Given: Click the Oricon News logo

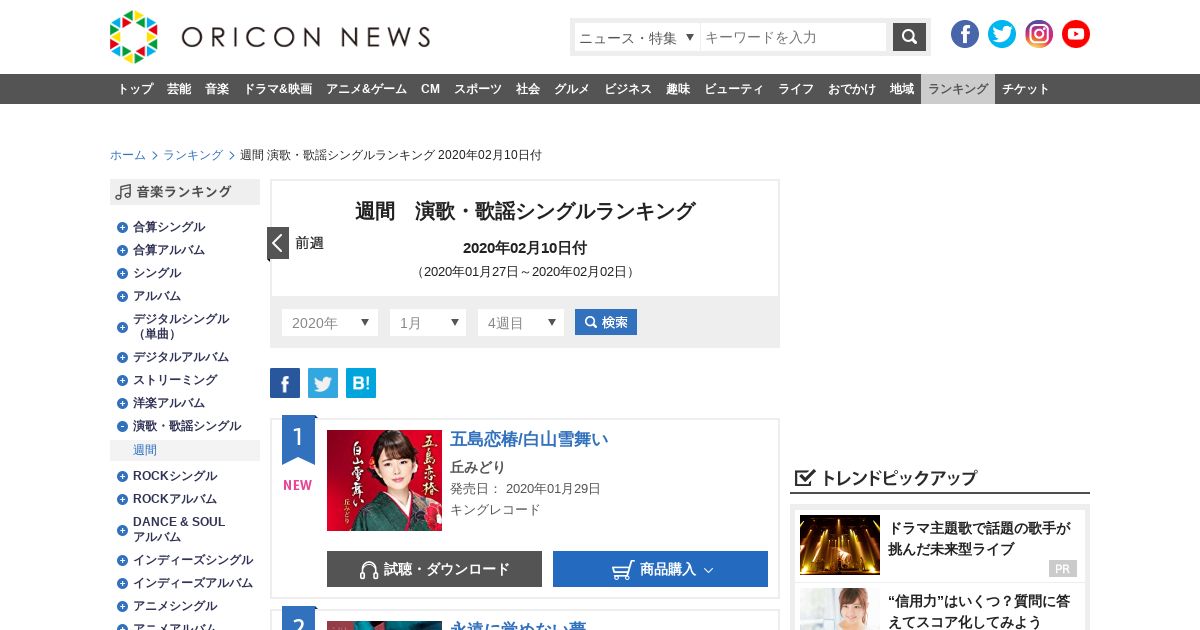Looking at the screenshot, I should point(270,37).
